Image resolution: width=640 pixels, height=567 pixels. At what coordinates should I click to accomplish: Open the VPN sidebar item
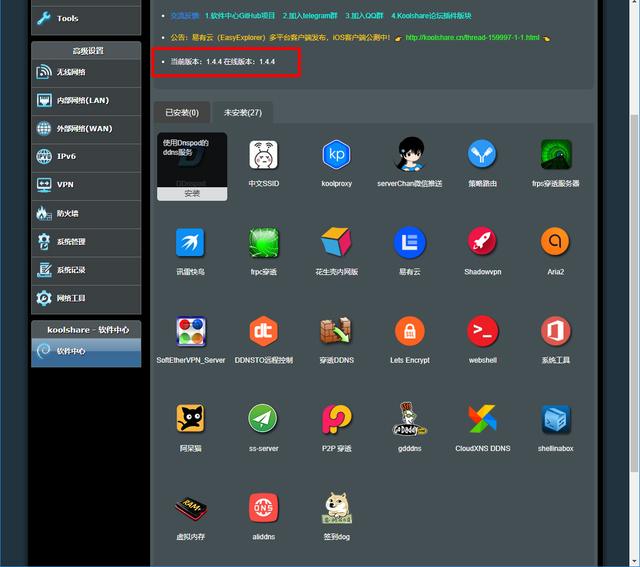pos(86,185)
